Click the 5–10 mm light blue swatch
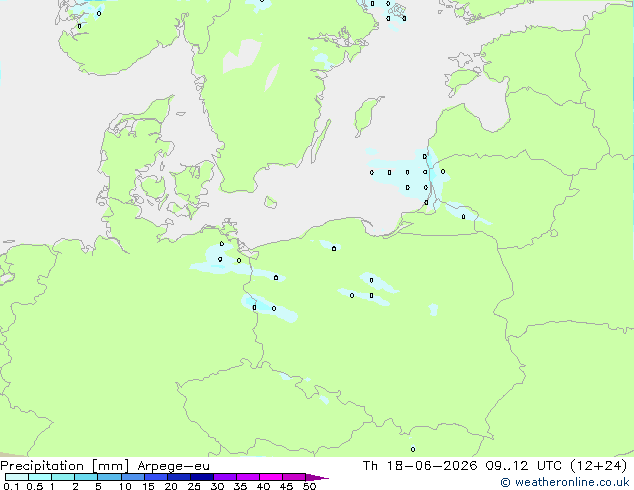 (x=109, y=477)
